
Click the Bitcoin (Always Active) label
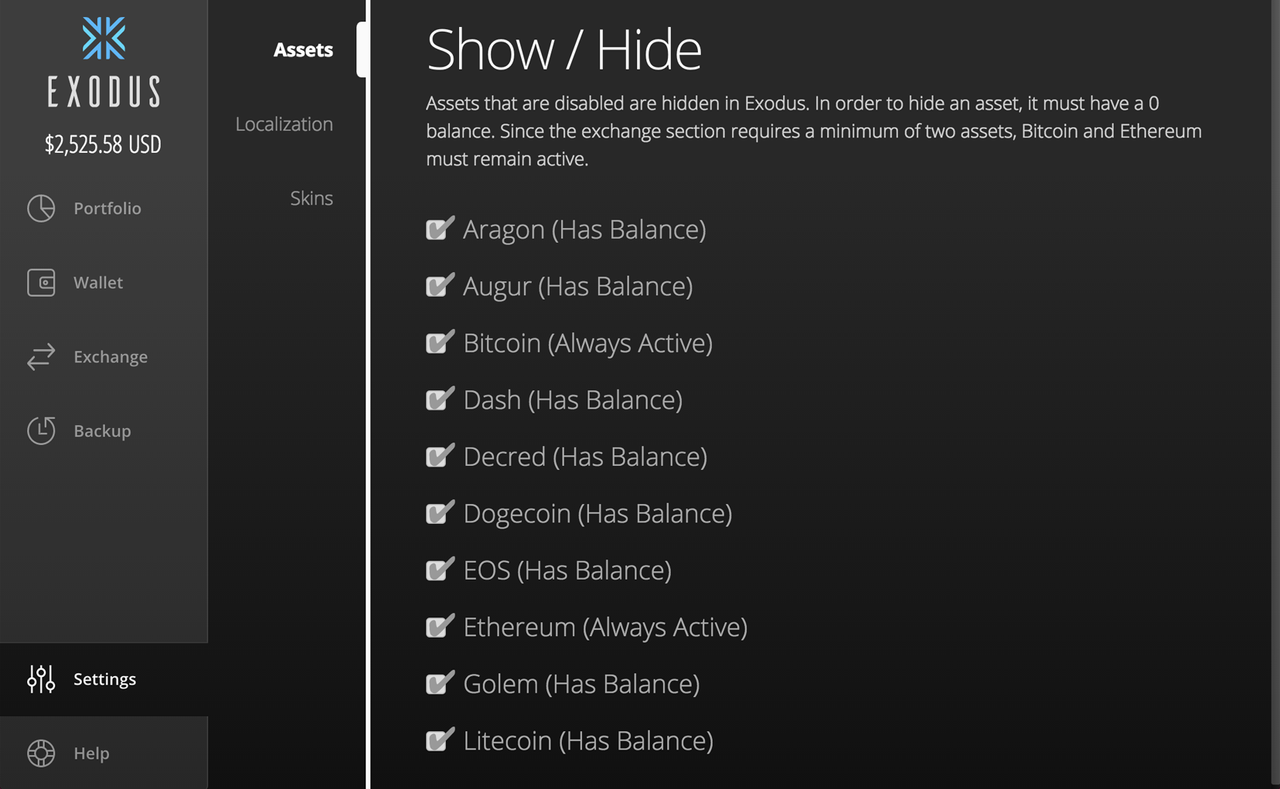[587, 343]
